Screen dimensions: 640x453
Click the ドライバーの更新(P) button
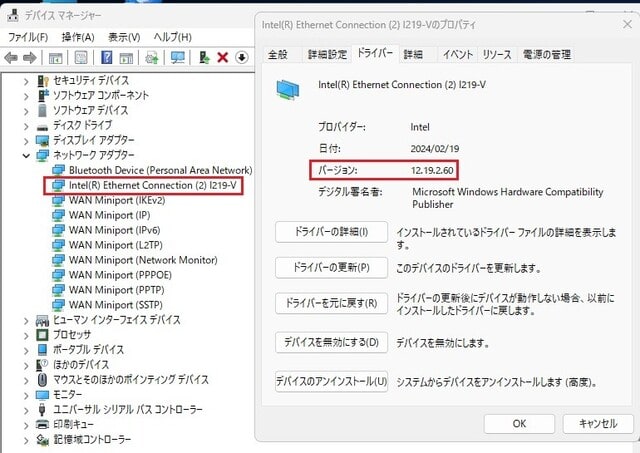coord(331,268)
